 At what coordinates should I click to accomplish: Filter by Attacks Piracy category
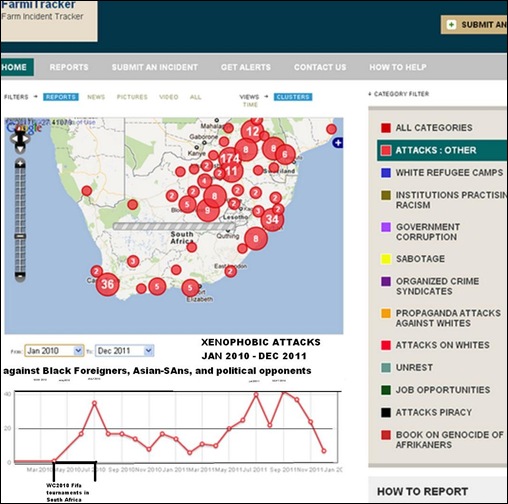click(x=427, y=412)
